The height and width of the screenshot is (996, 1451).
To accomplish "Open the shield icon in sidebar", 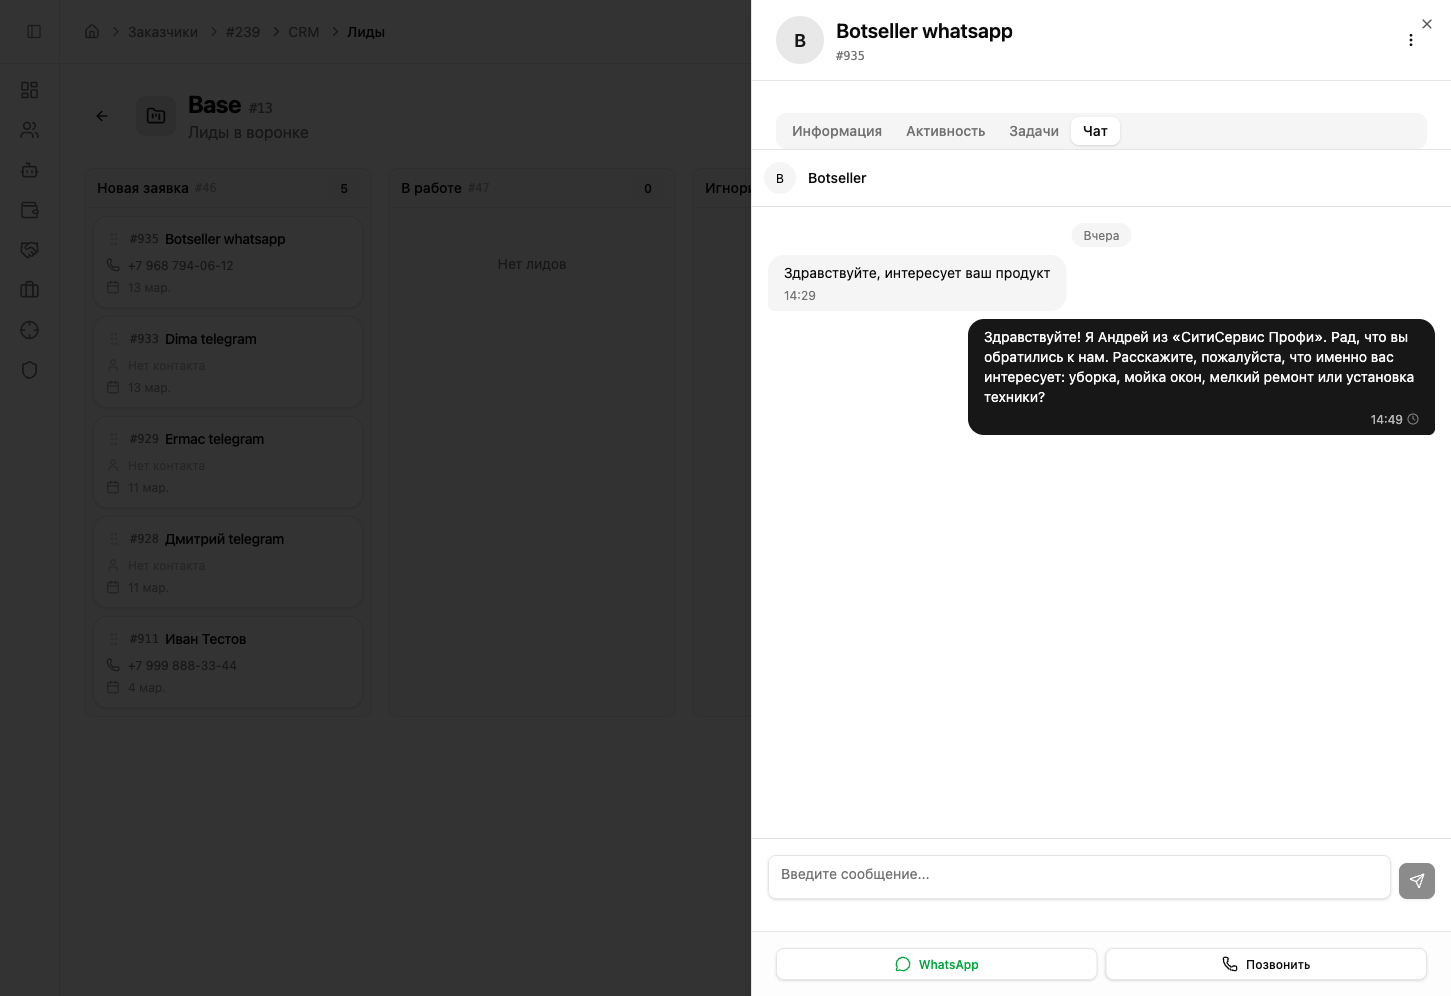I will tap(30, 370).
